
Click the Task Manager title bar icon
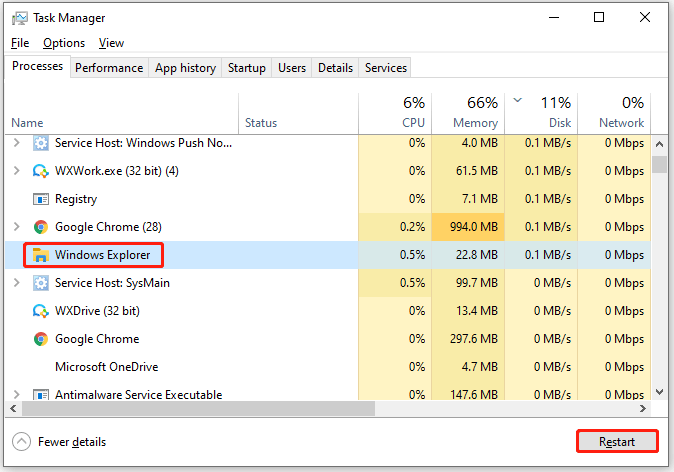pos(20,18)
